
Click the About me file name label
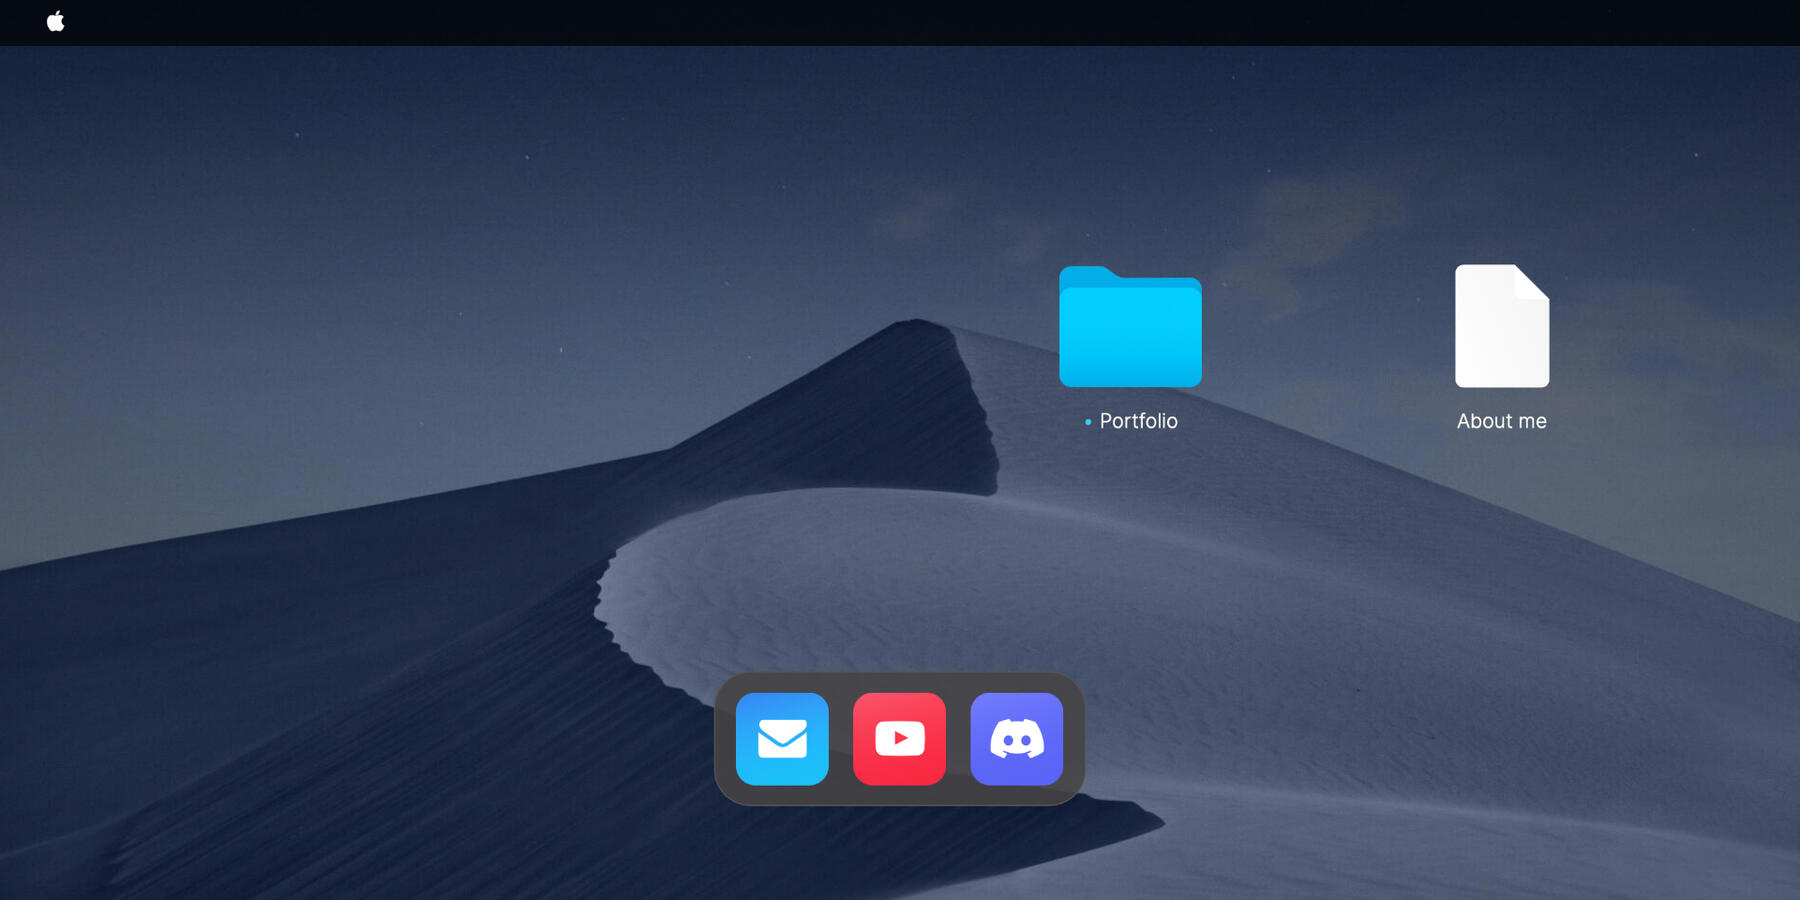1501,421
